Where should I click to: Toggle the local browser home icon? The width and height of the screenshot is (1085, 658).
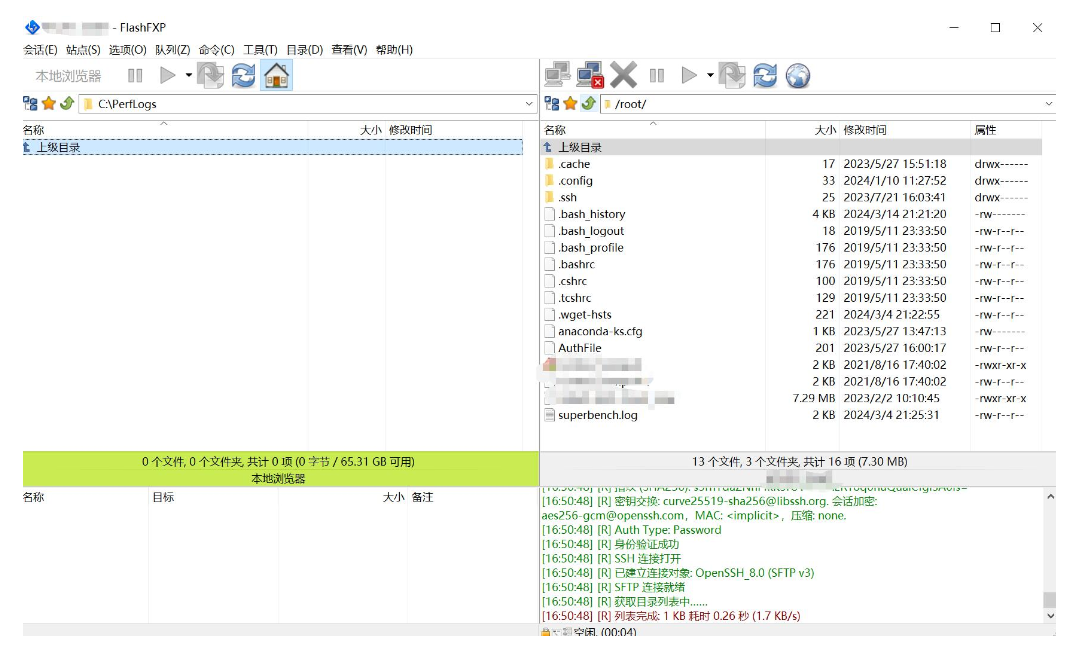pos(276,75)
